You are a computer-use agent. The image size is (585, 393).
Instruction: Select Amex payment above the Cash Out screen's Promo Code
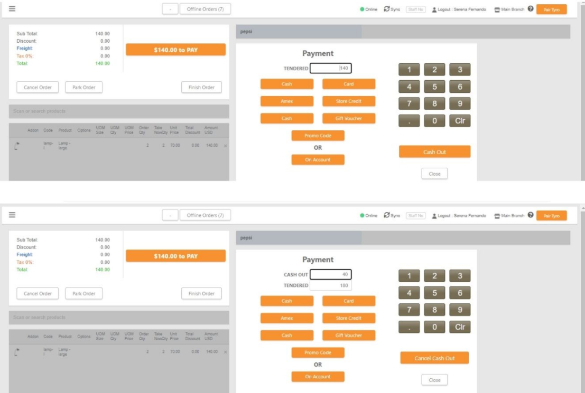click(x=287, y=318)
